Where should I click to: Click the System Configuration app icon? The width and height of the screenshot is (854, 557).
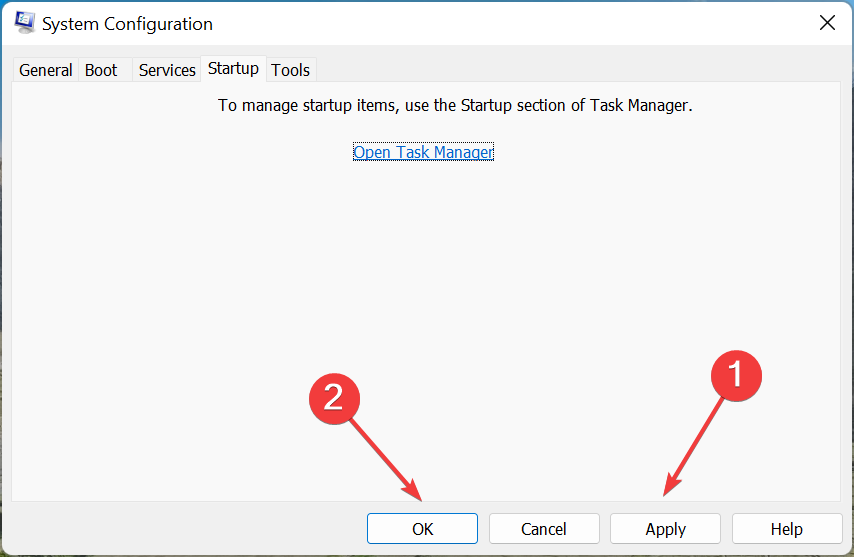pos(25,23)
